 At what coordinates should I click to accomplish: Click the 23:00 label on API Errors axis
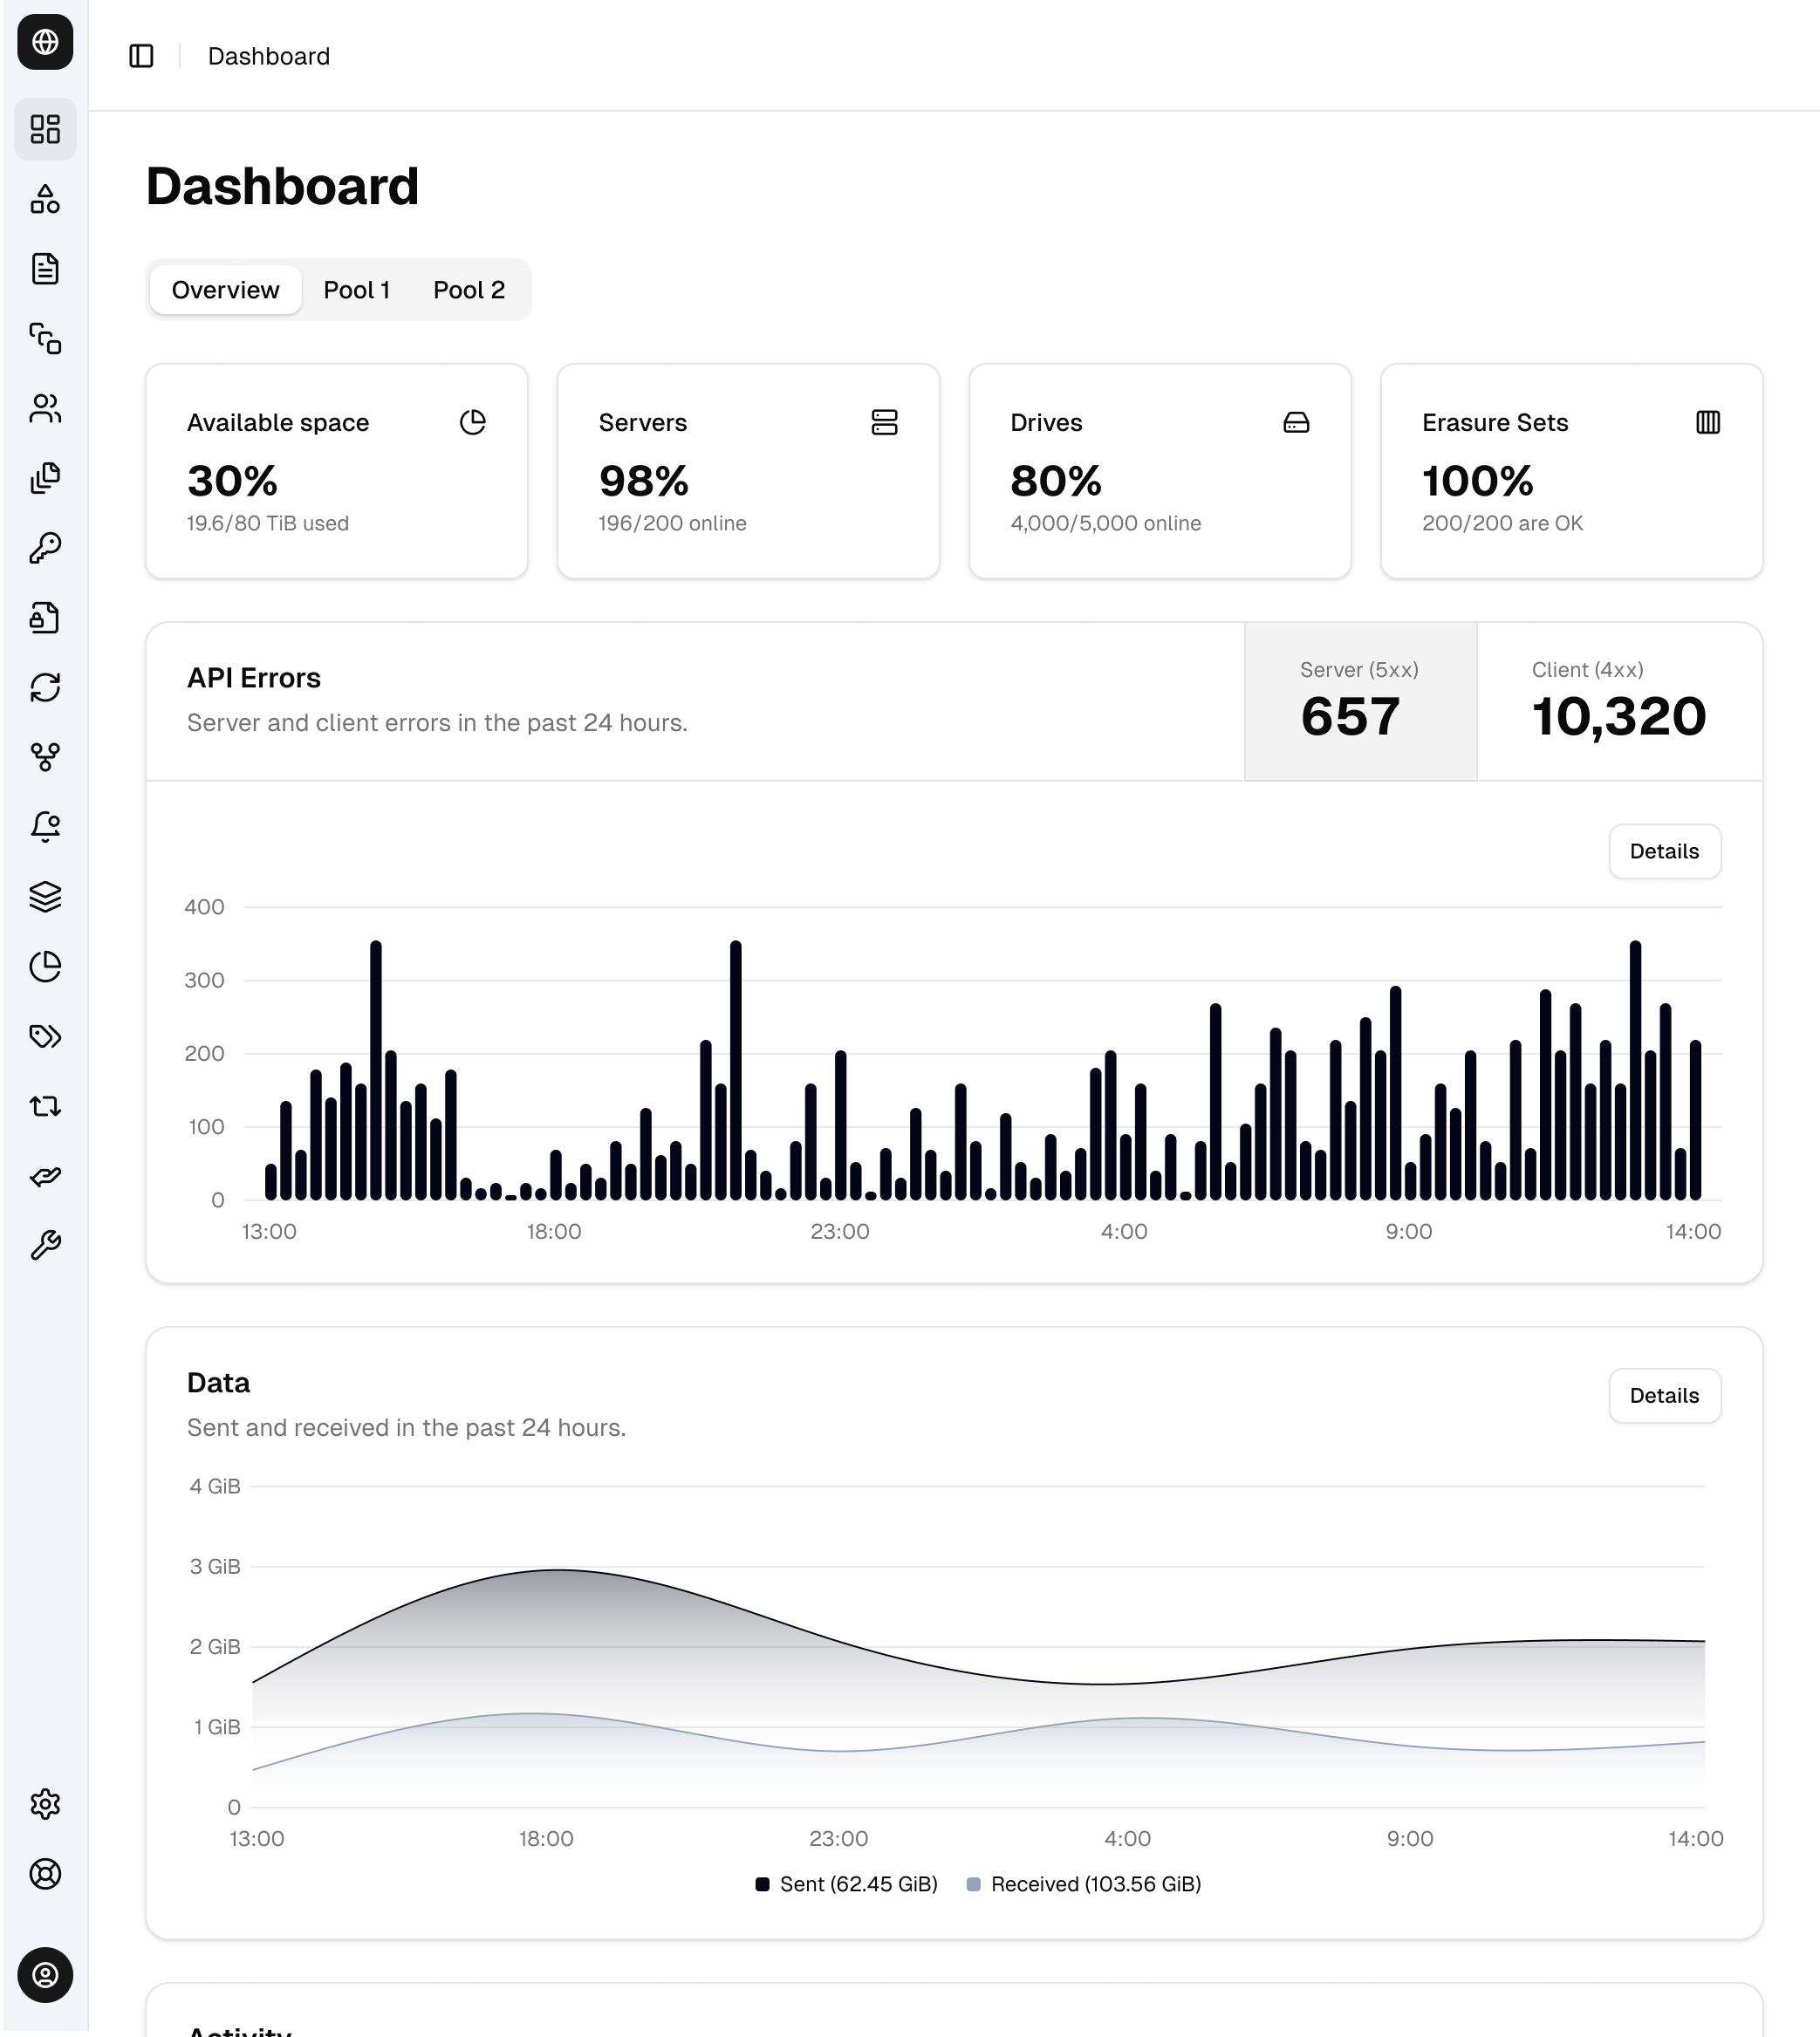[x=840, y=1232]
